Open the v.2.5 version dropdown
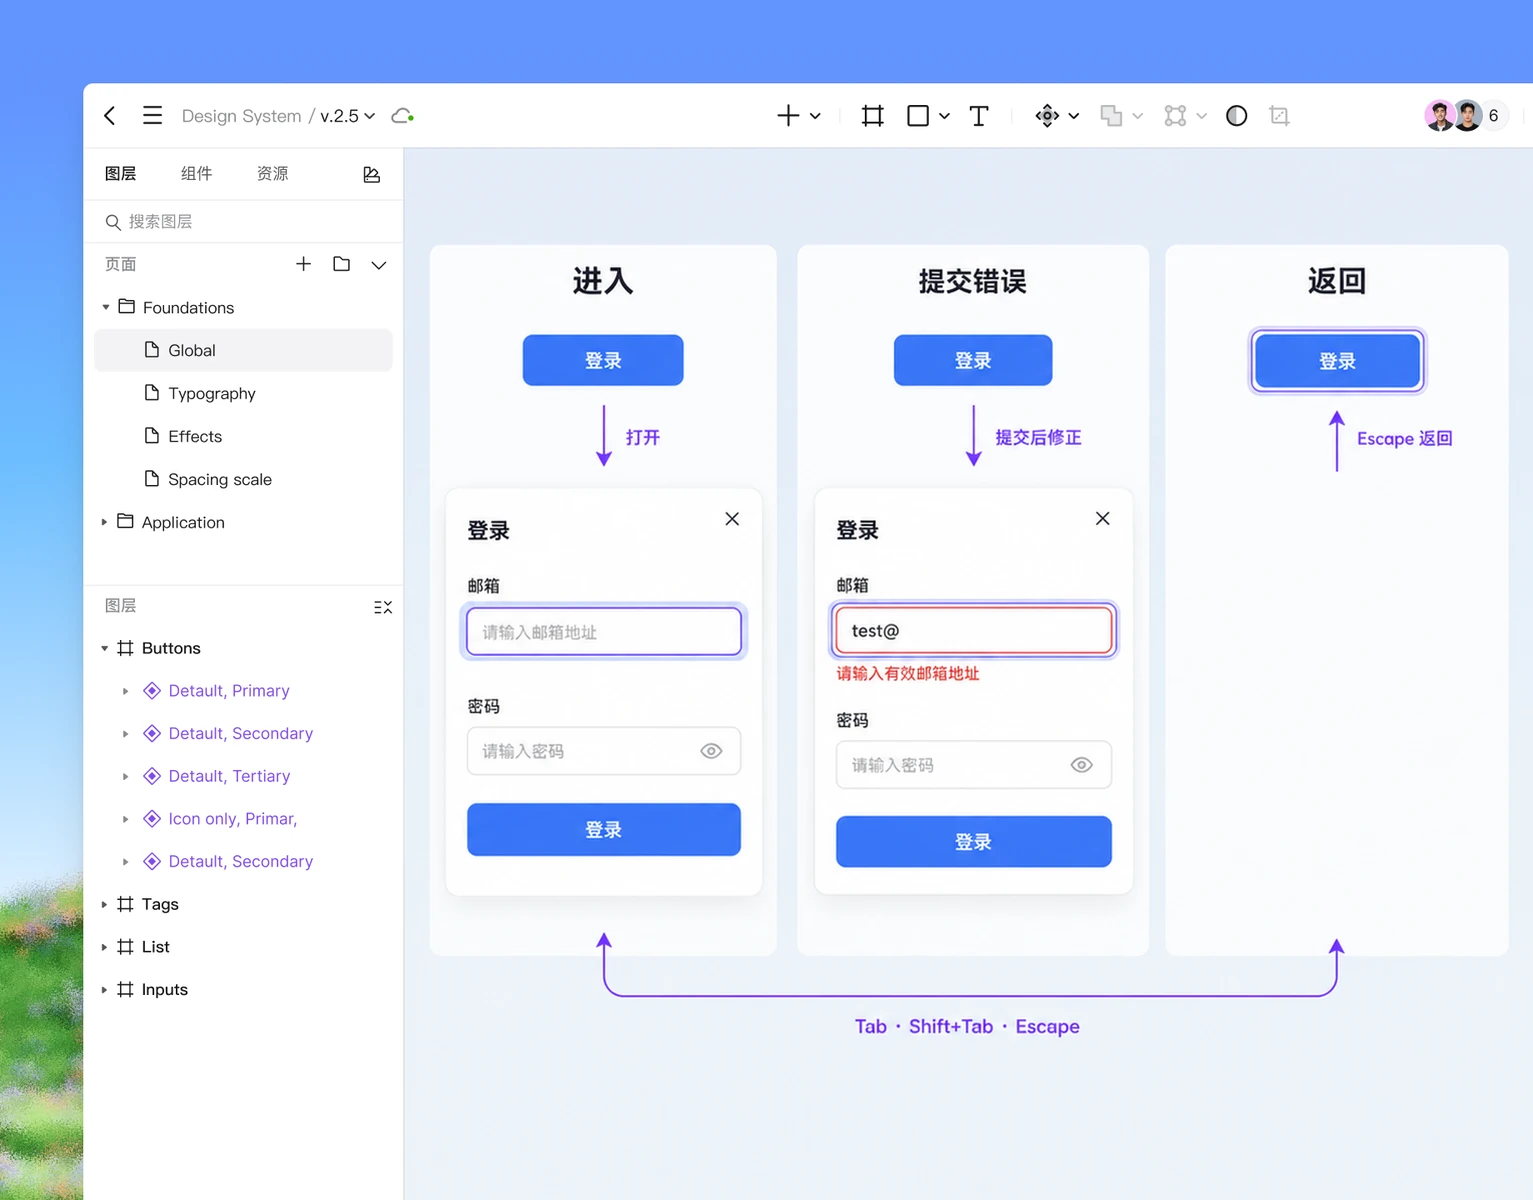The height and width of the screenshot is (1200, 1533). (x=347, y=116)
